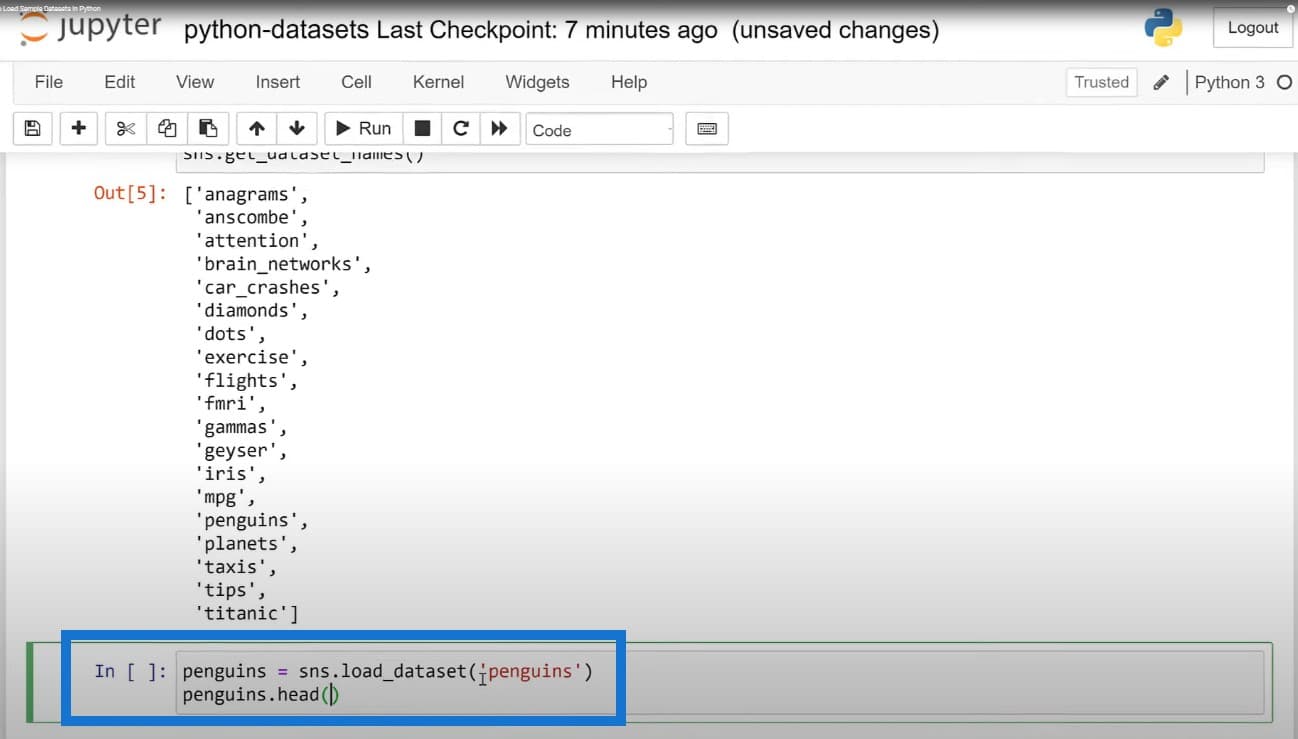This screenshot has height=739, width=1298.
Task: Click the 'car_crashes' output line
Action: tap(268, 287)
